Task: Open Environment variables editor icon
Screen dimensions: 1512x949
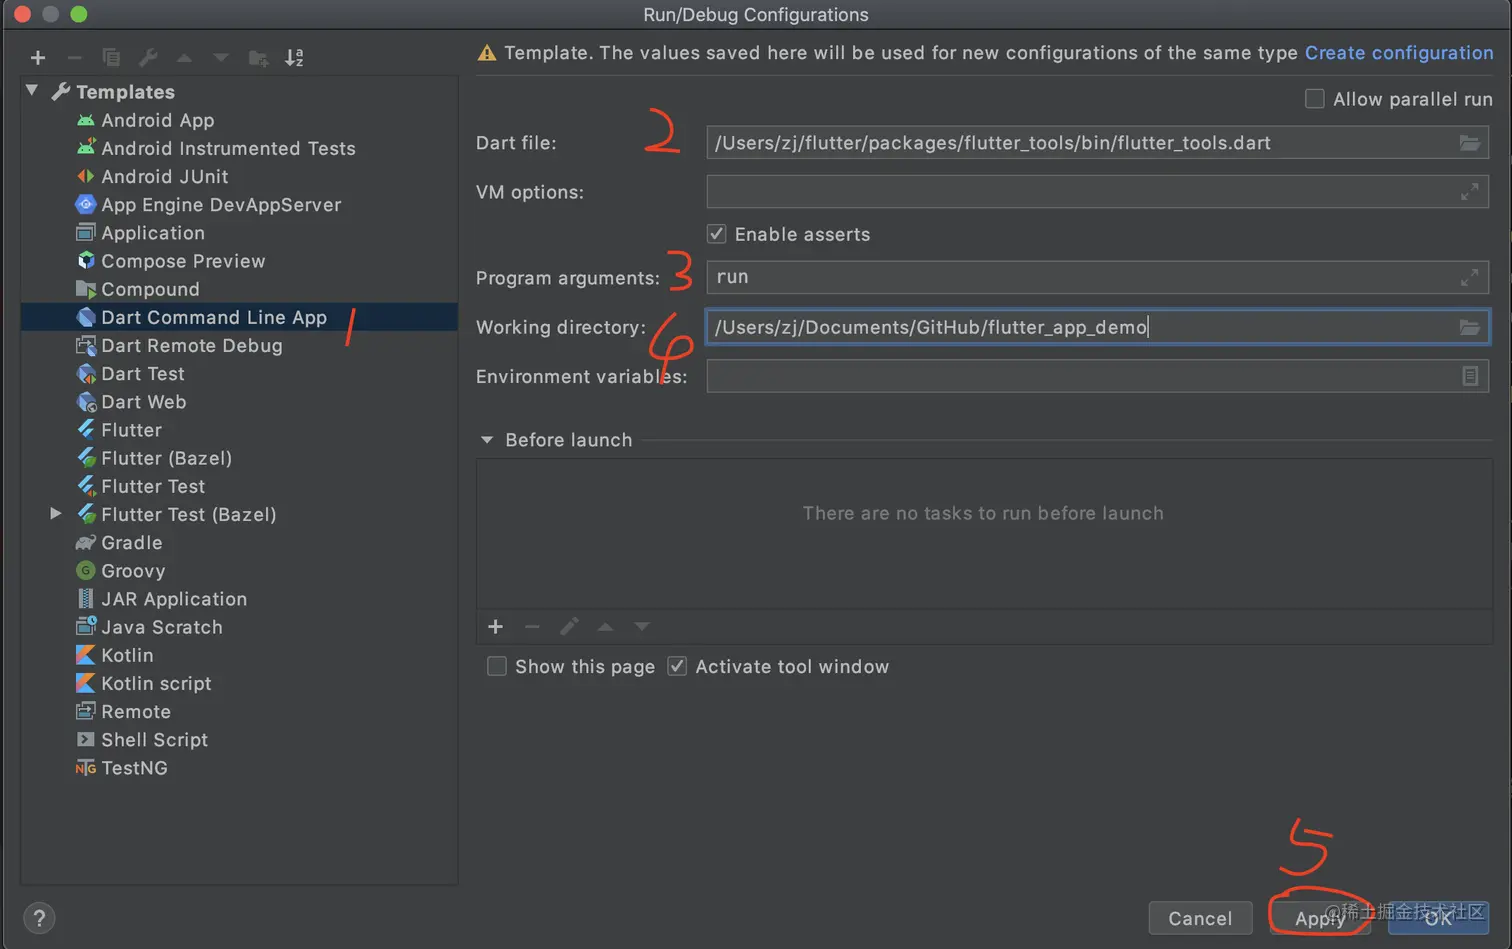Action: (1470, 376)
